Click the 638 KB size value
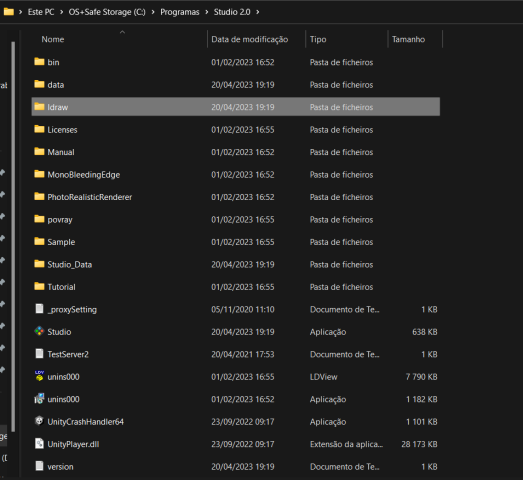523x480 pixels. [x=425, y=332]
